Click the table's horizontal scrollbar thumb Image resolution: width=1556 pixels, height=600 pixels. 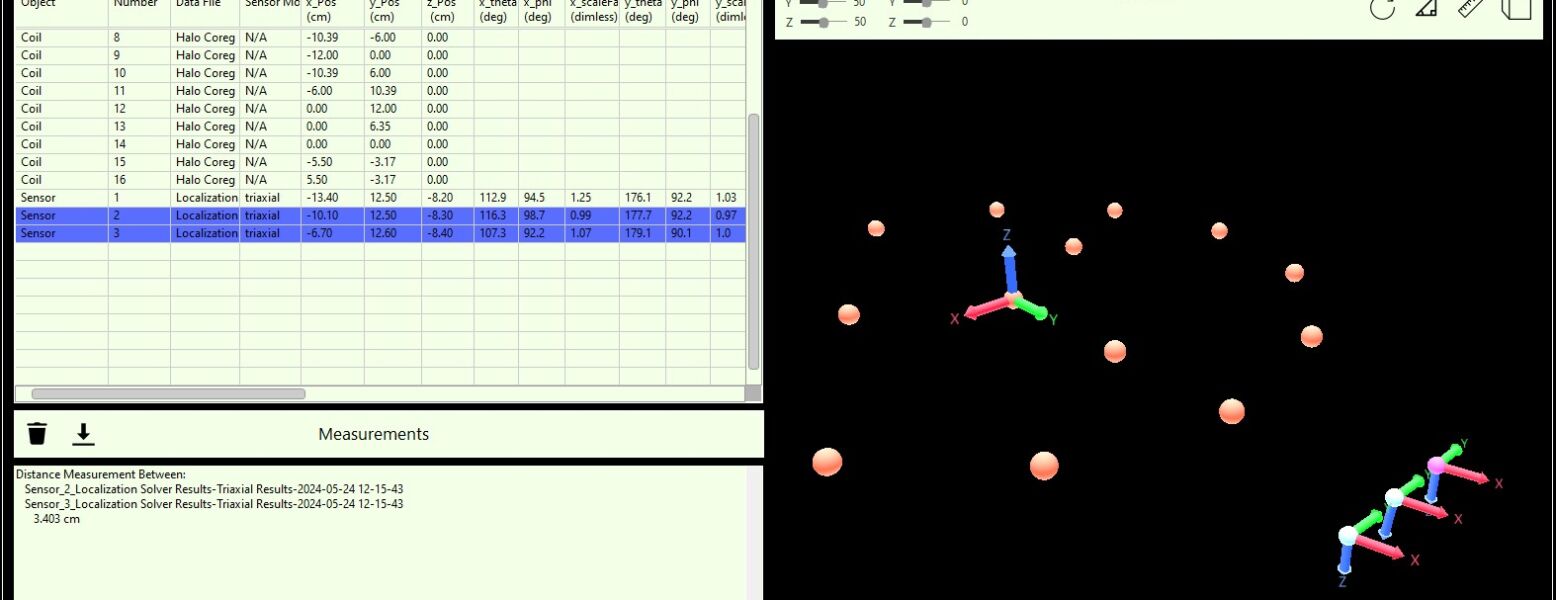(168, 394)
